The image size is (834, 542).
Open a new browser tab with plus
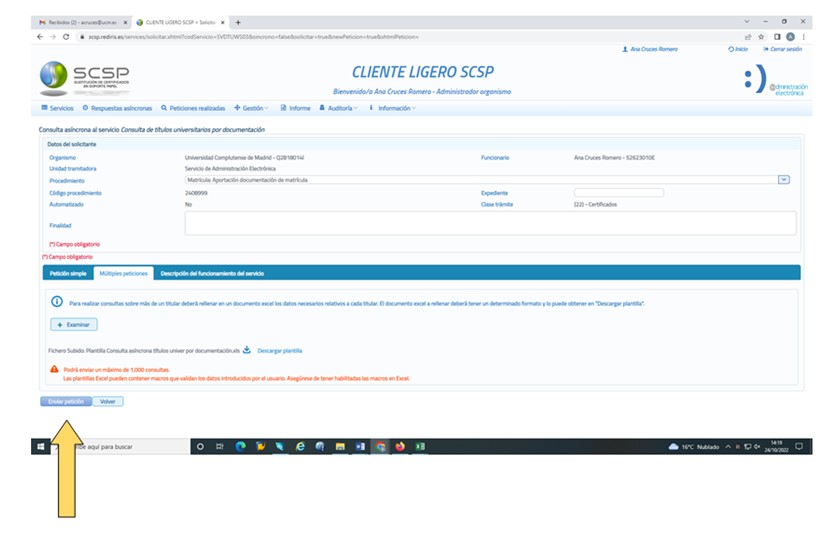(x=238, y=22)
